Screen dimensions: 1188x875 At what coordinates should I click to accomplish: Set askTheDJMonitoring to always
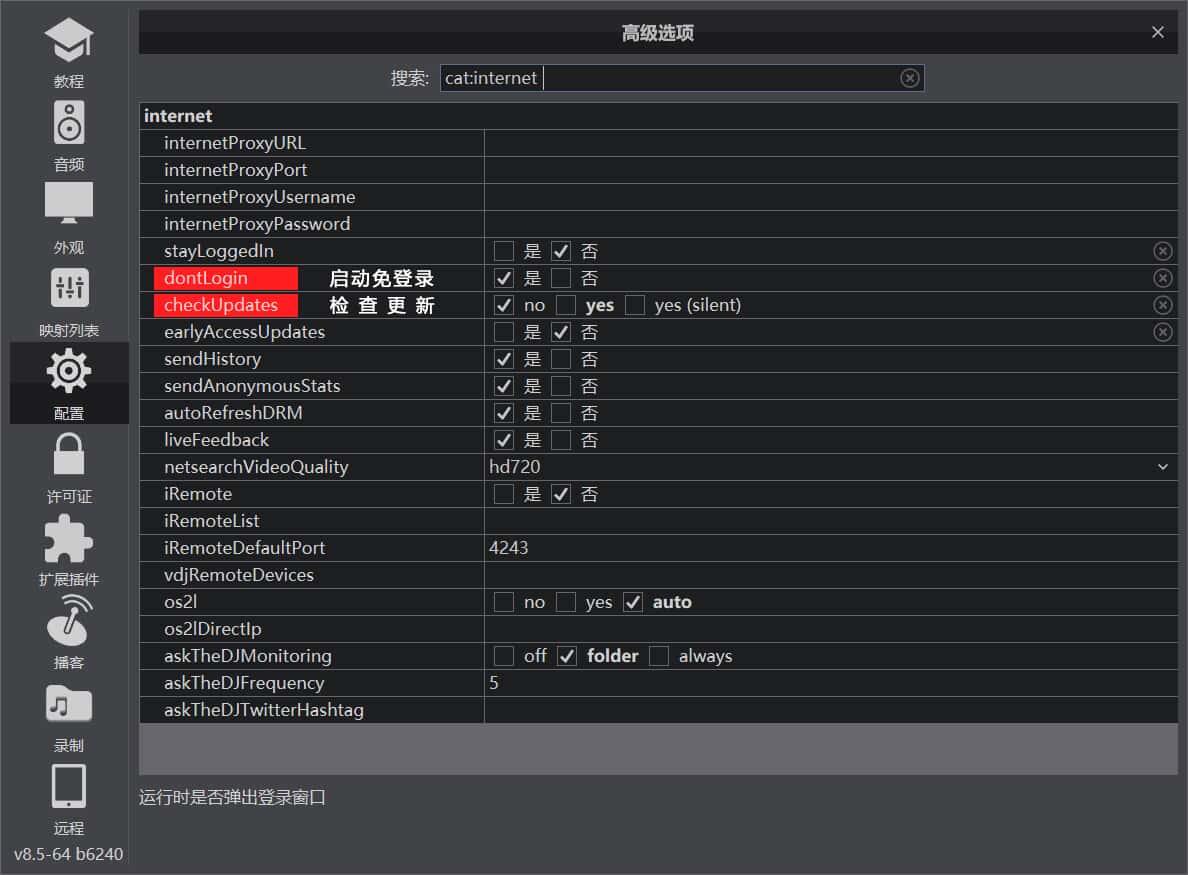(659, 656)
